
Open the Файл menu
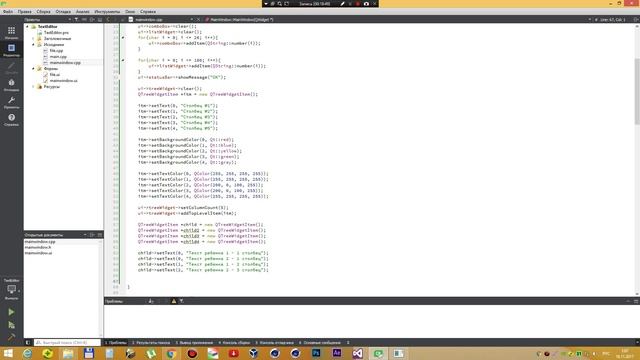(x=8, y=11)
